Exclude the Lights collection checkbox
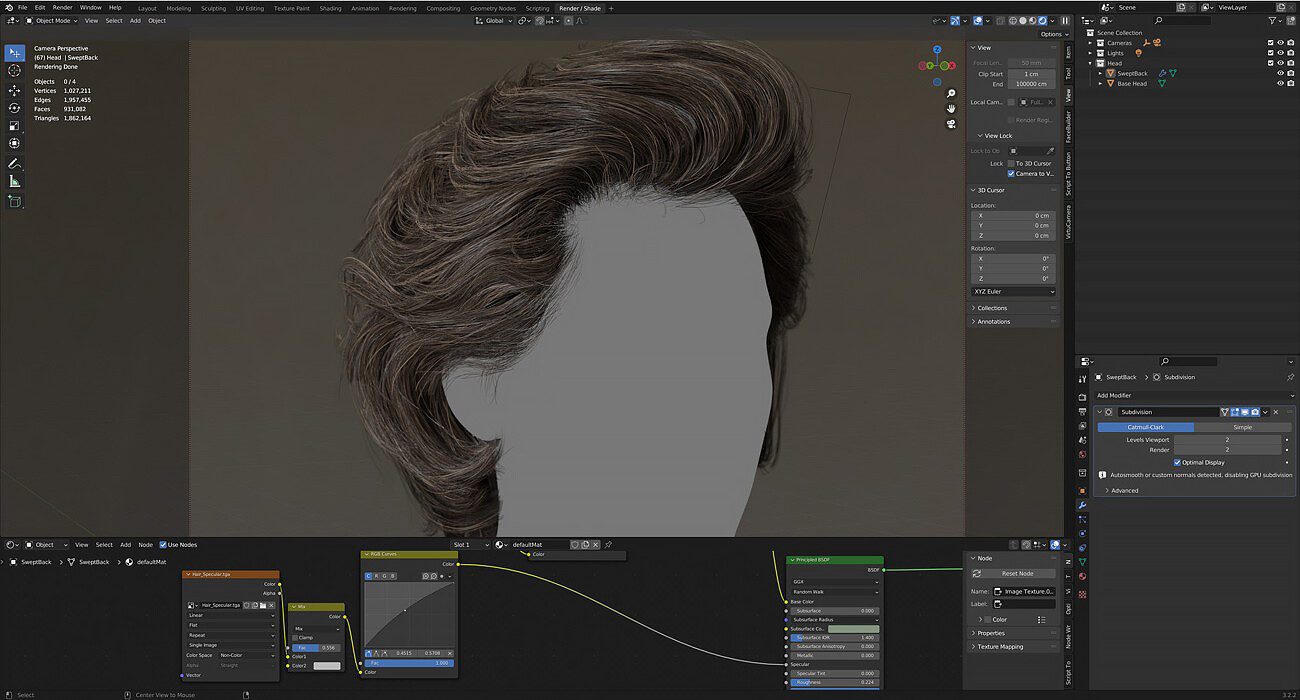The image size is (1300, 700). [x=1271, y=53]
